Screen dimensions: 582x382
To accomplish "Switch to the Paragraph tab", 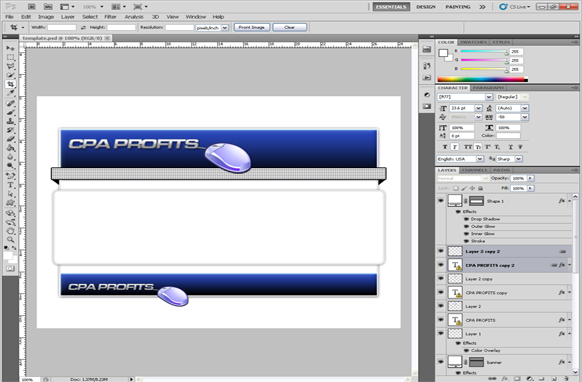I will (x=488, y=88).
